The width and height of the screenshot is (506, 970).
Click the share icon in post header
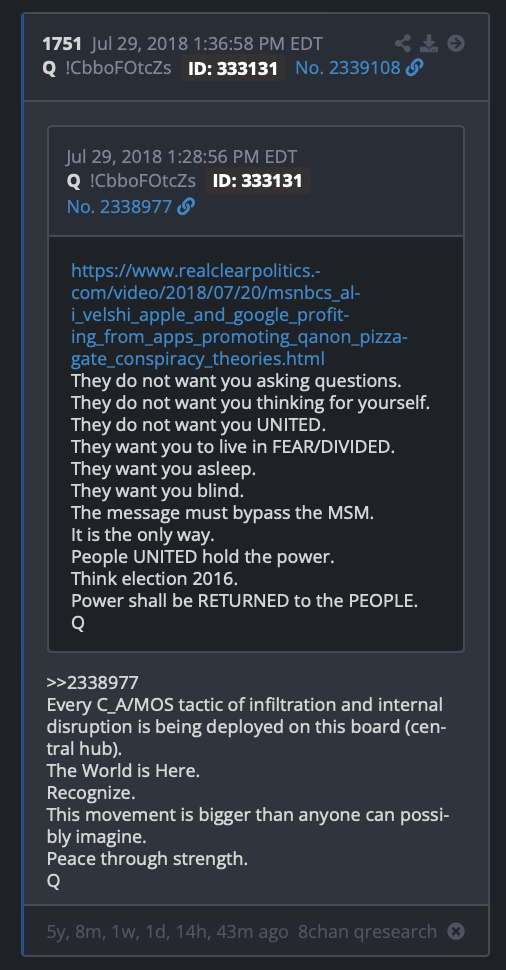pyautogui.click(x=403, y=43)
